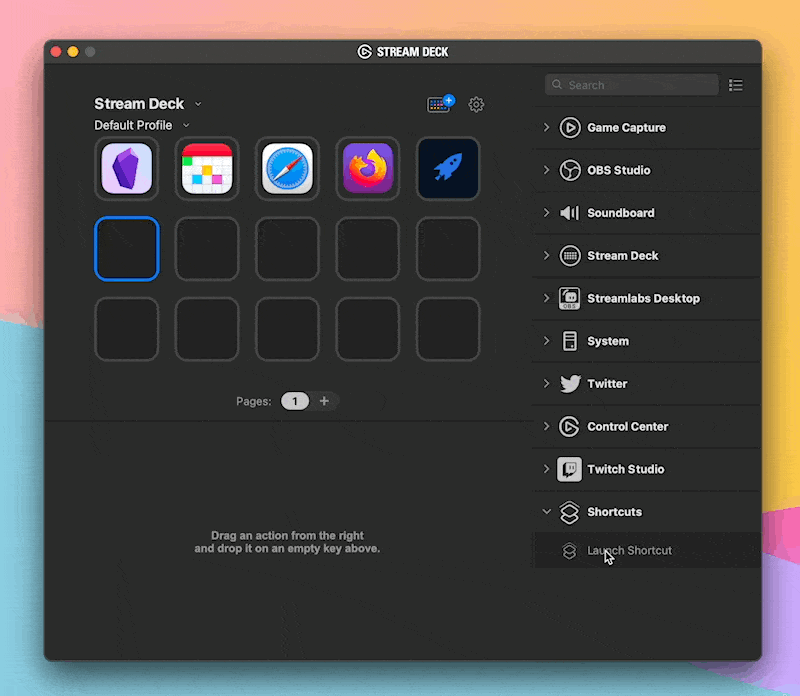Click the Streamlabs Desktop label
800x696 pixels.
(644, 299)
